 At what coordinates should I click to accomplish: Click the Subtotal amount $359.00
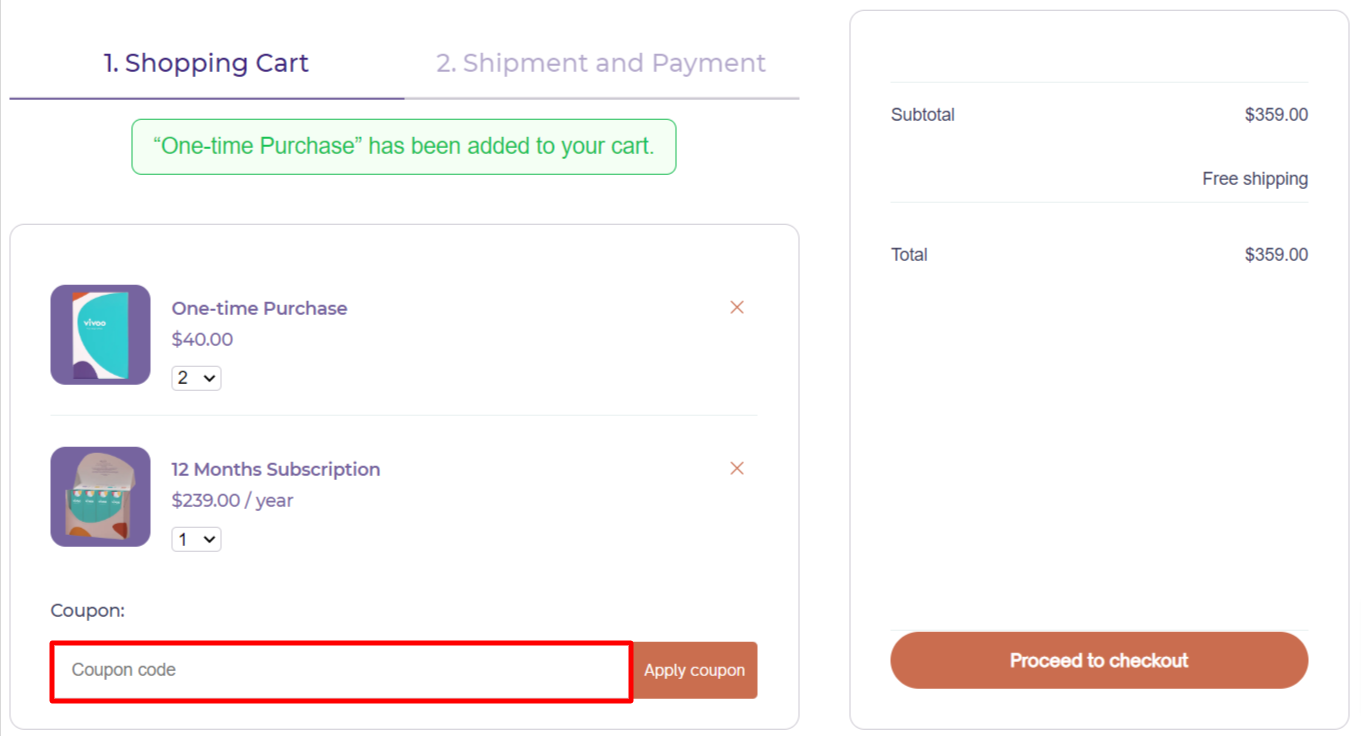coord(1276,115)
